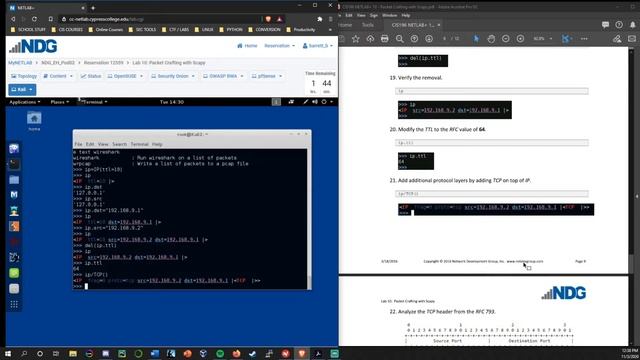
Task: Open the terminal icon in Kali dock
Action: (14, 164)
